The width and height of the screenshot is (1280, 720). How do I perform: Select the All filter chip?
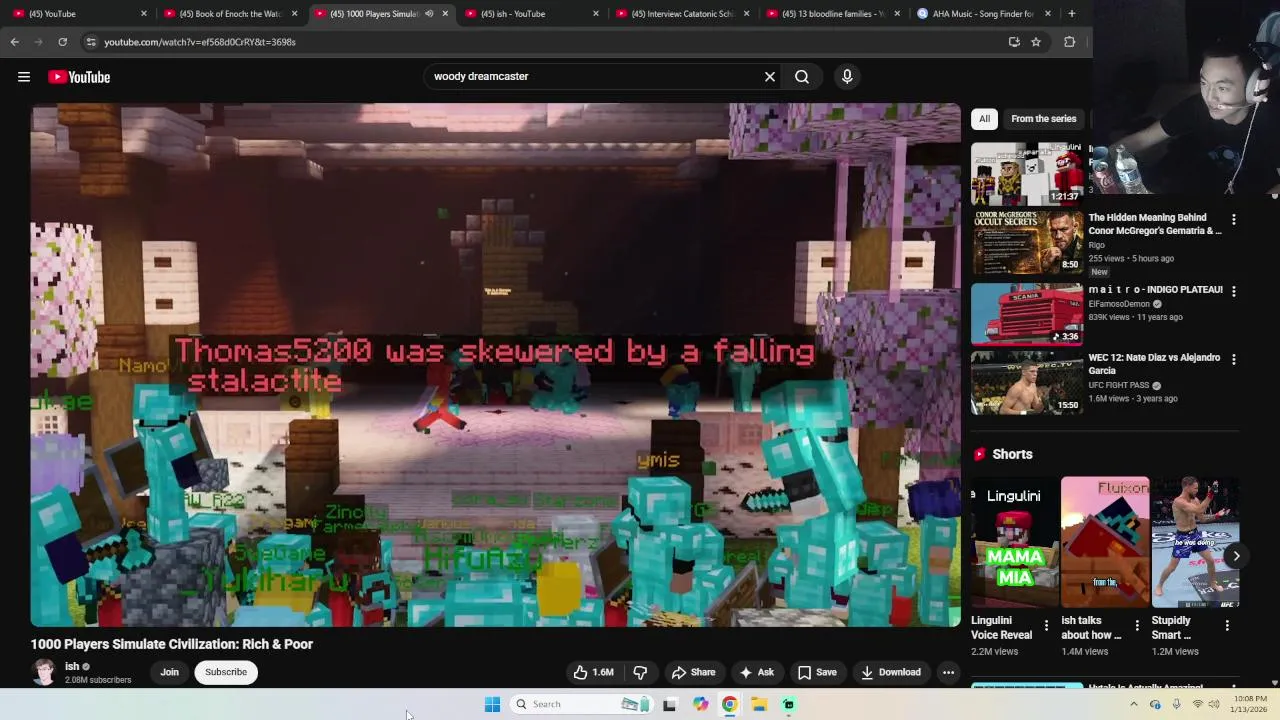(x=984, y=119)
